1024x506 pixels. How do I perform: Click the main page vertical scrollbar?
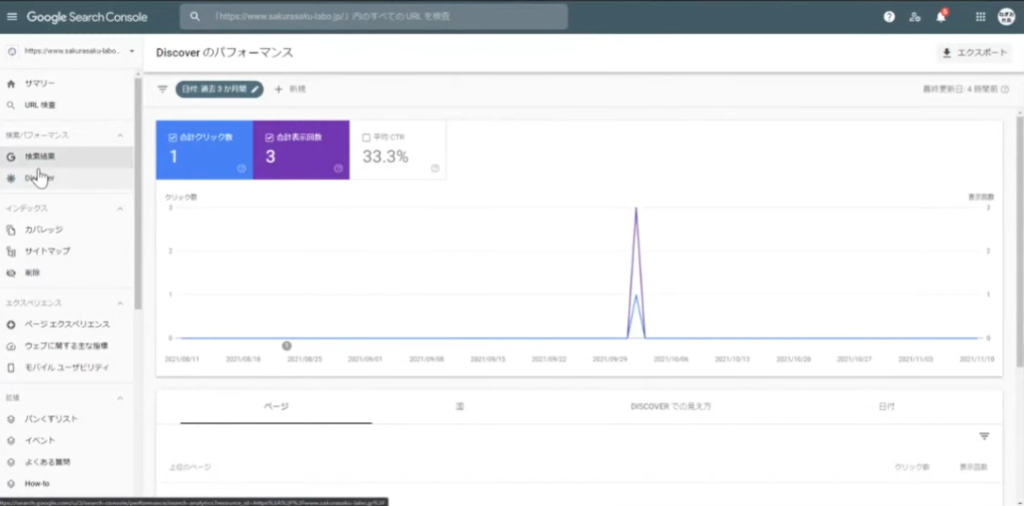pos(1019,242)
